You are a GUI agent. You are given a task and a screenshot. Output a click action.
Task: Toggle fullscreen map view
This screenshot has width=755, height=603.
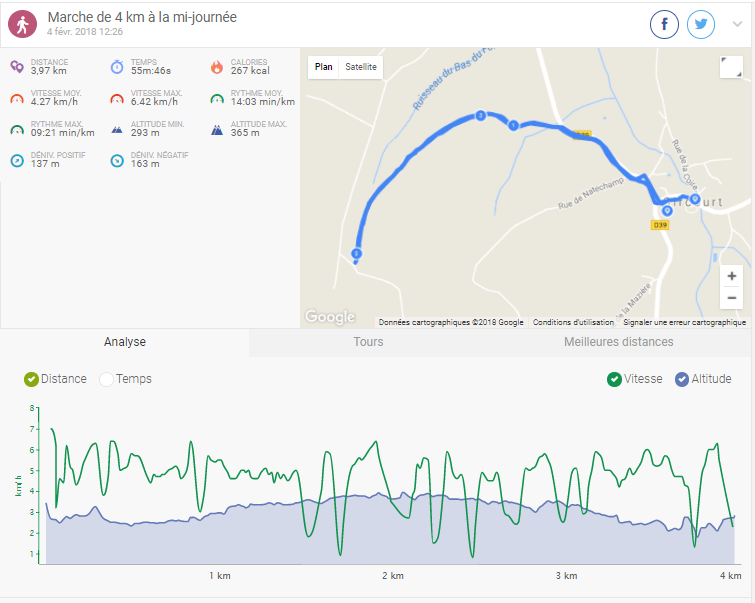pyautogui.click(x=731, y=68)
